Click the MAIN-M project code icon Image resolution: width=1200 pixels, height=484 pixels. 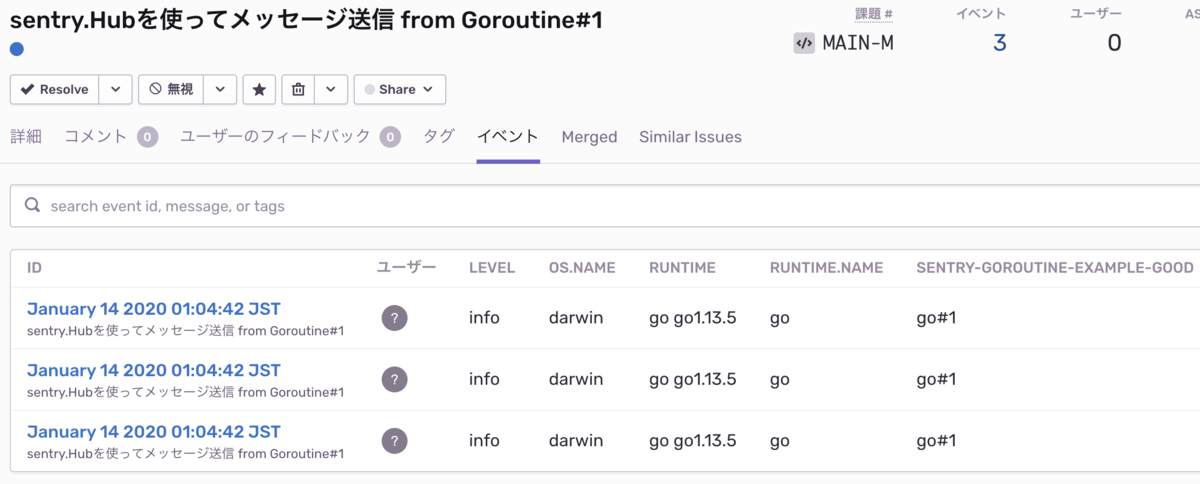(x=804, y=43)
